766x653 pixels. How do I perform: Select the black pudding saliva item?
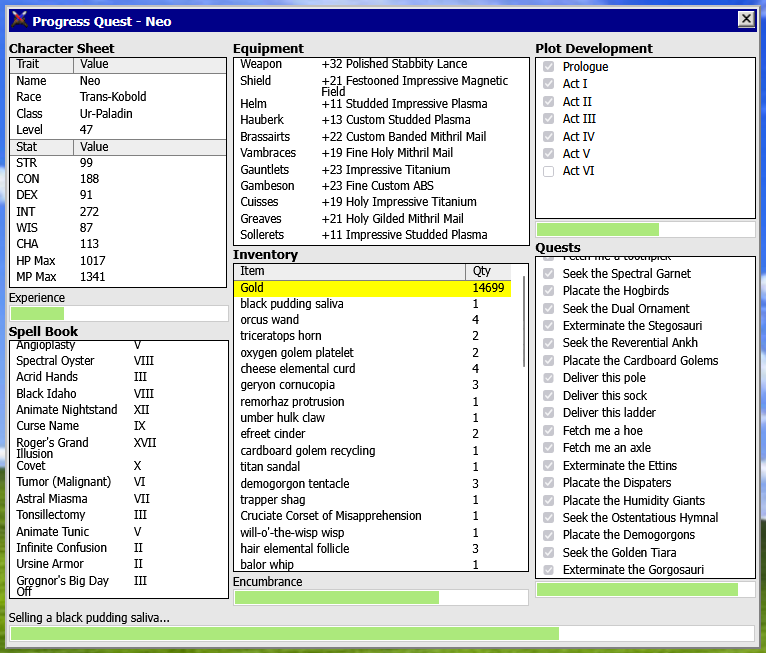(x=373, y=304)
